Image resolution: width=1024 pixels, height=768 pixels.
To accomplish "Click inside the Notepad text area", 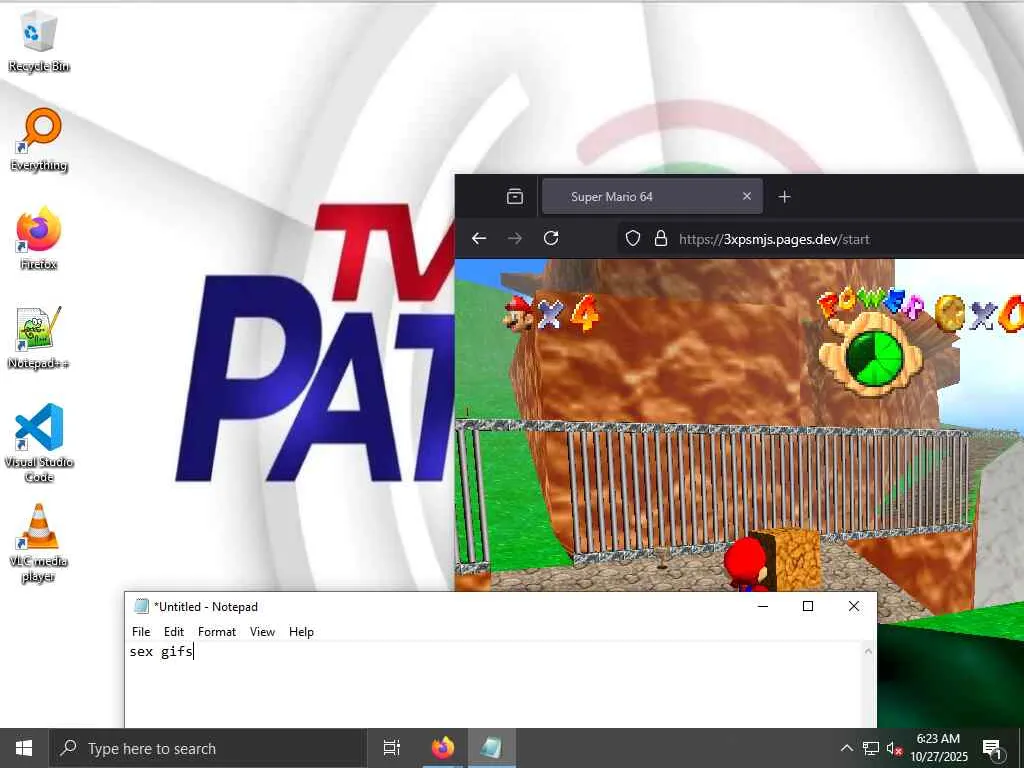I will [x=494, y=684].
